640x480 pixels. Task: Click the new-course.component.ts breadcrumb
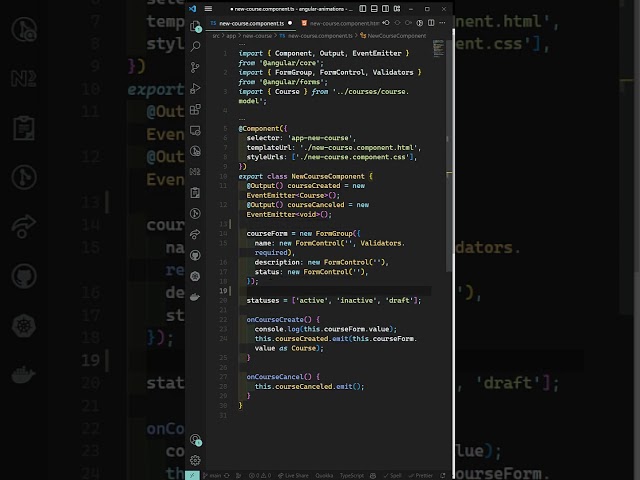pyautogui.click(x=316, y=36)
